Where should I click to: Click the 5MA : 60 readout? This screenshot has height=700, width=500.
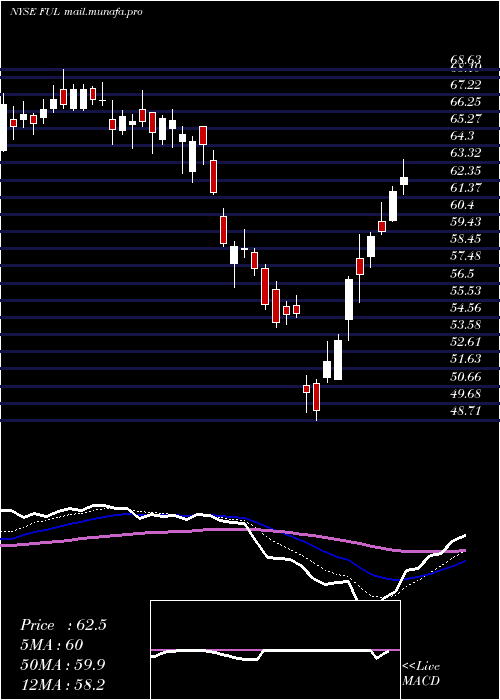[x=52, y=645]
